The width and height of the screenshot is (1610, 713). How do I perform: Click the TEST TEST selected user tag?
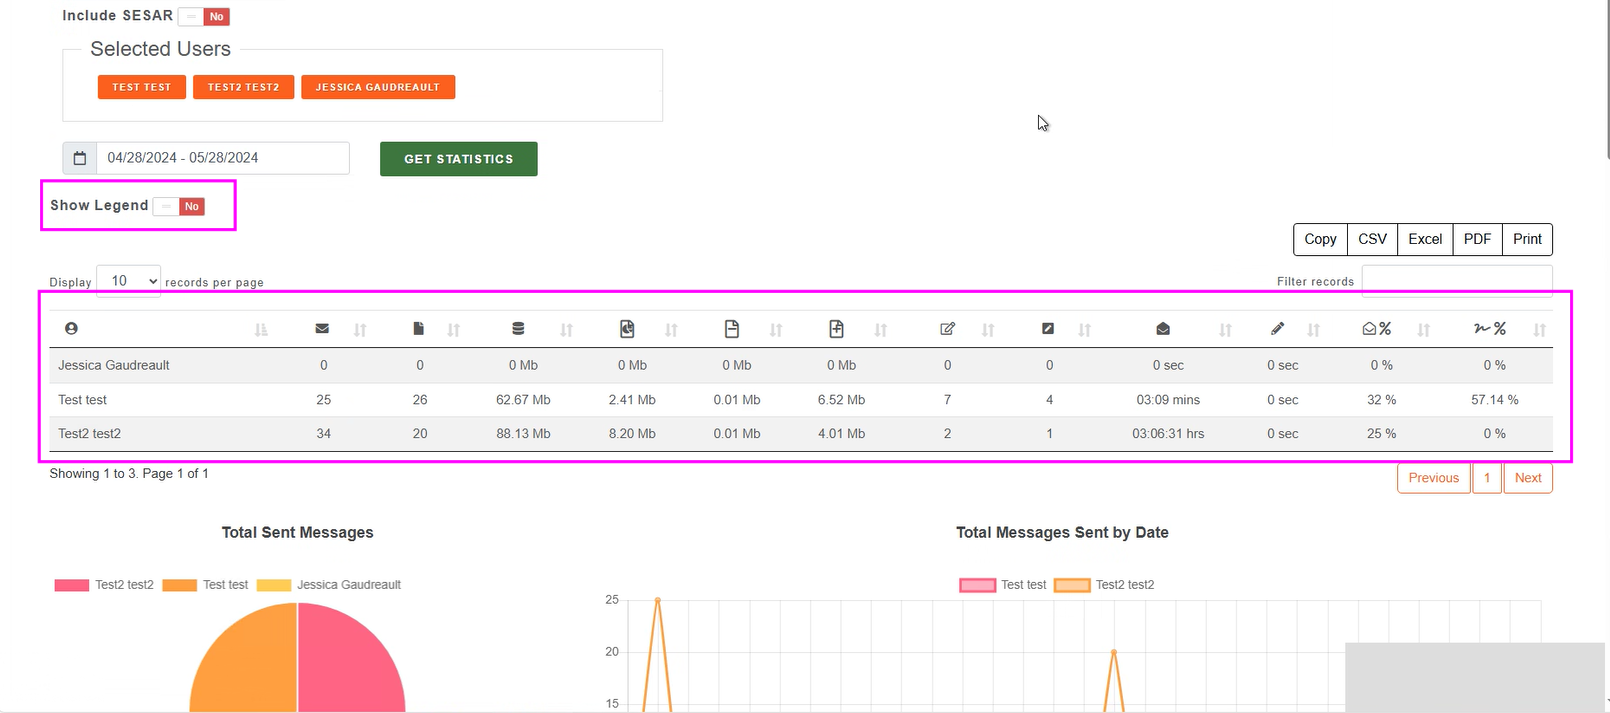142,87
